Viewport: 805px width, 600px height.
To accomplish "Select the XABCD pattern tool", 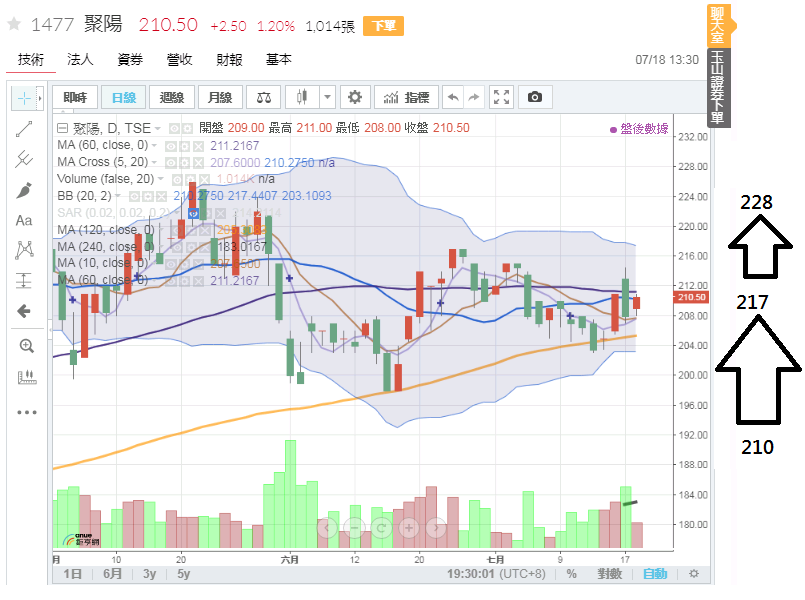I will pos(24,250).
